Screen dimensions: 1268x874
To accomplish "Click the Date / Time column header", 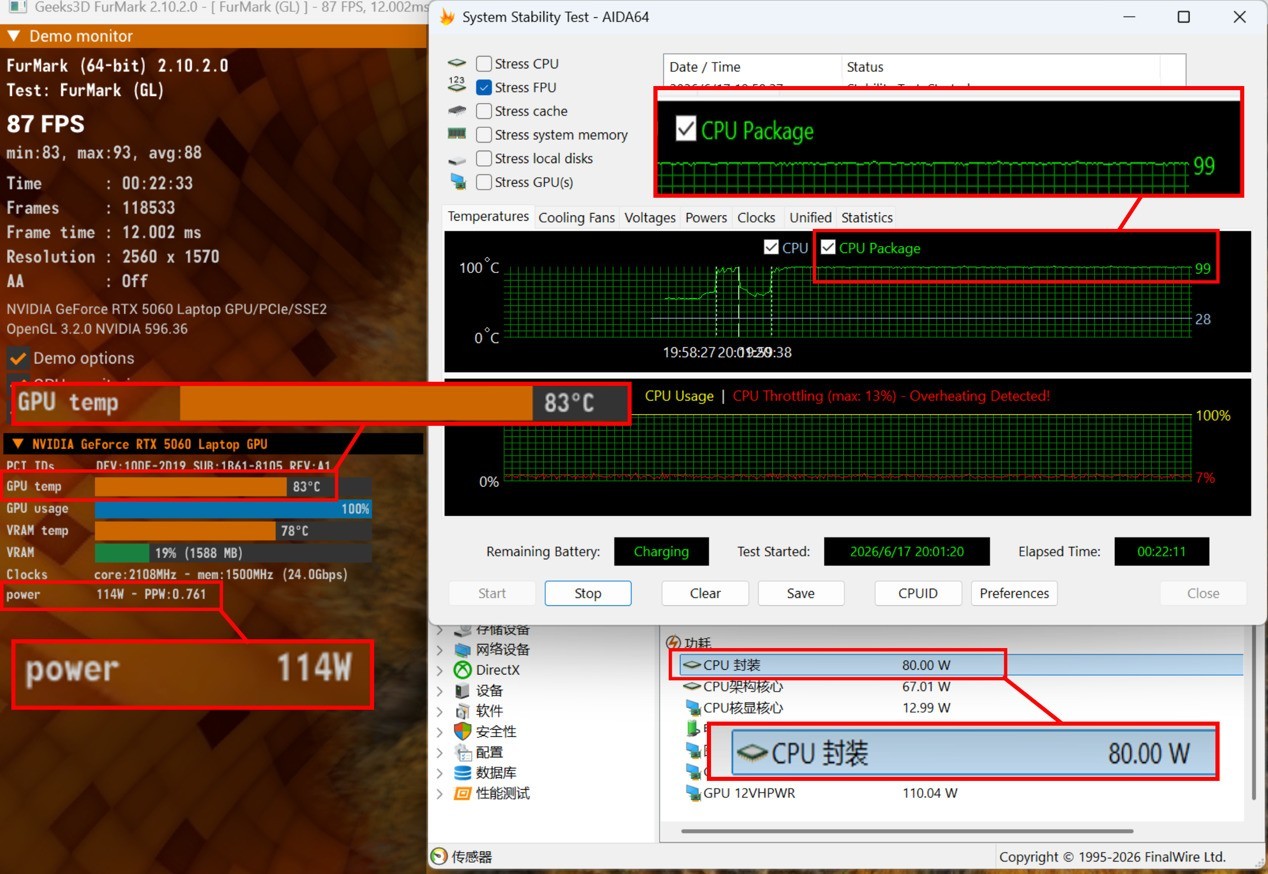I will tap(753, 67).
